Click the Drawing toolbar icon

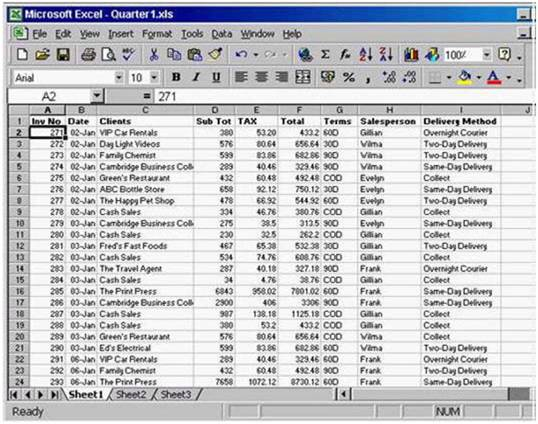tap(432, 55)
